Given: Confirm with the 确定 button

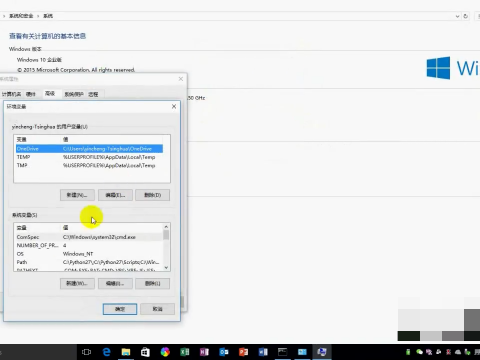Looking at the screenshot, I should [120, 309].
